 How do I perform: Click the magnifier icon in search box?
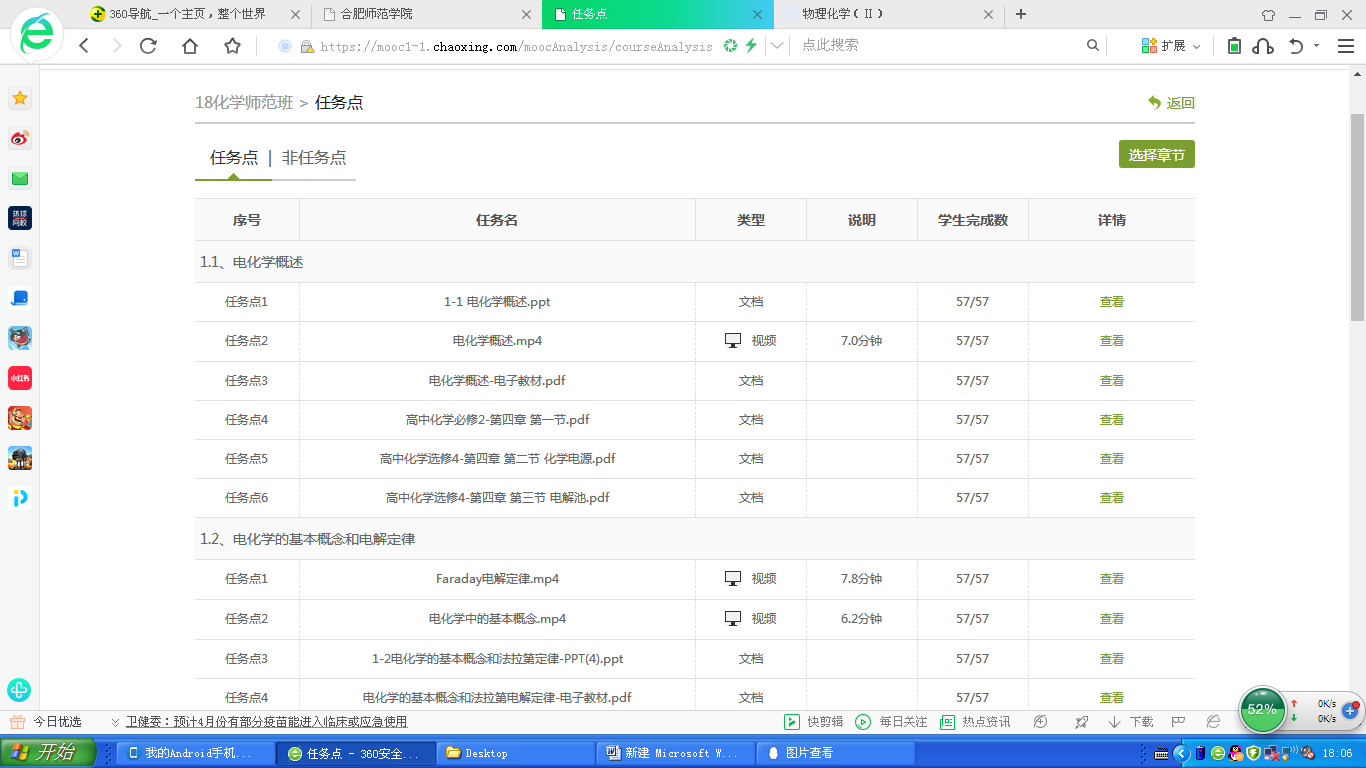tap(1093, 46)
